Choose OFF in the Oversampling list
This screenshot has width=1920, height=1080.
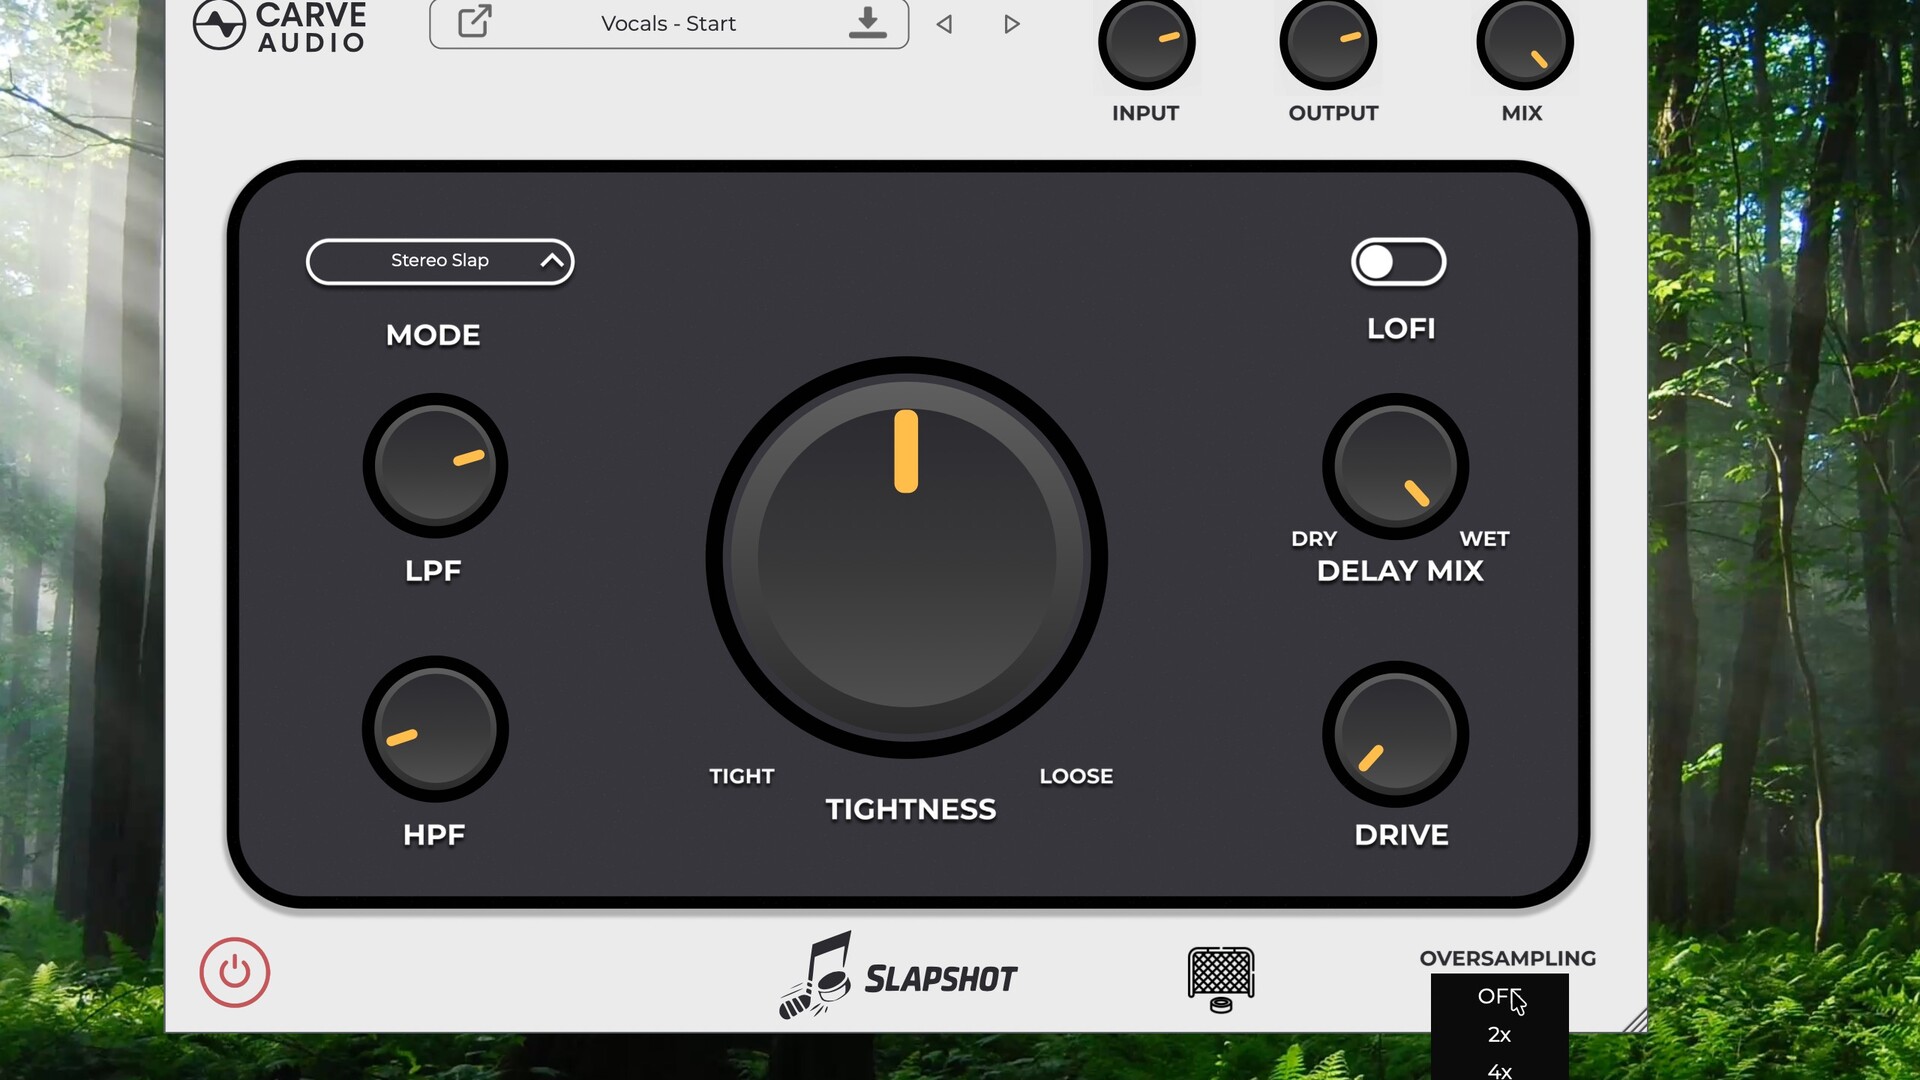coord(1496,997)
